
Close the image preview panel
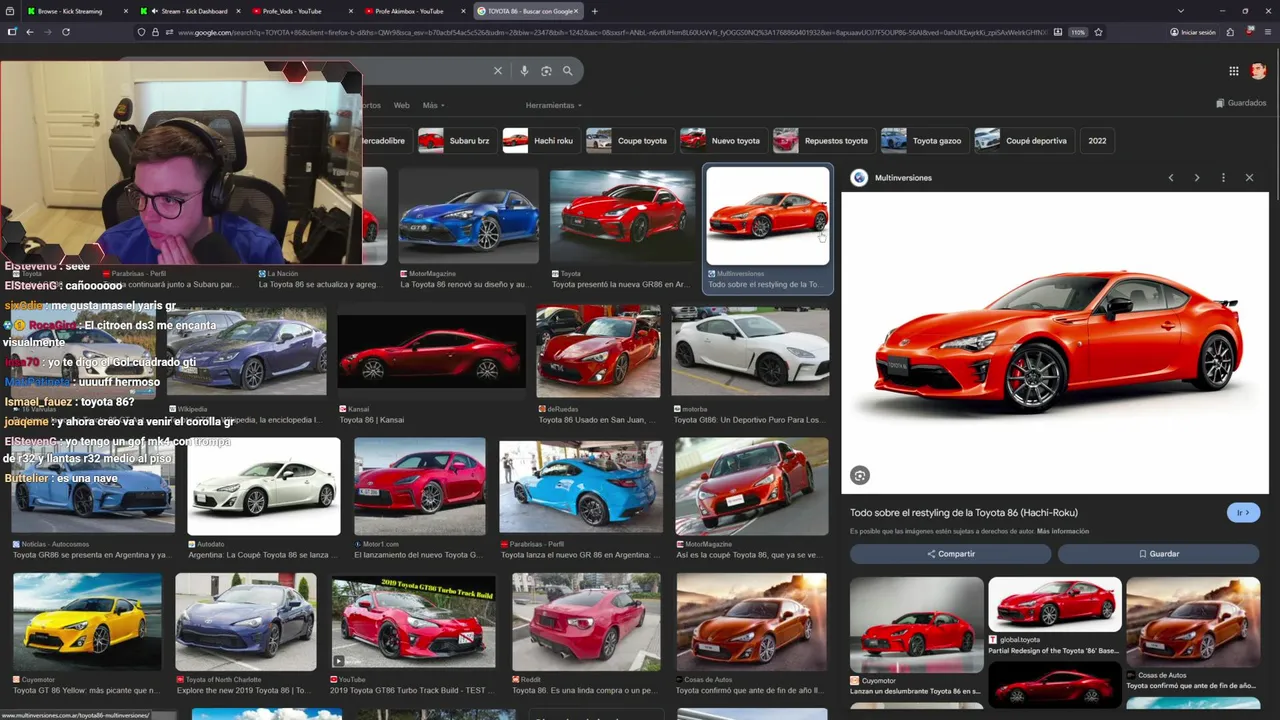1249,178
